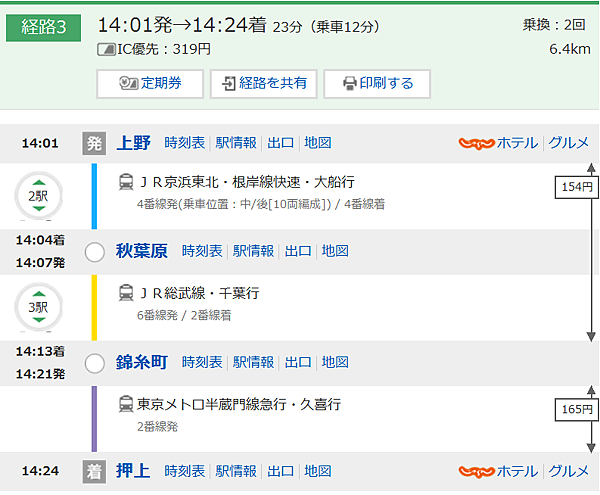
Task: Click the 乗換：2回 text
Action: tap(554, 25)
